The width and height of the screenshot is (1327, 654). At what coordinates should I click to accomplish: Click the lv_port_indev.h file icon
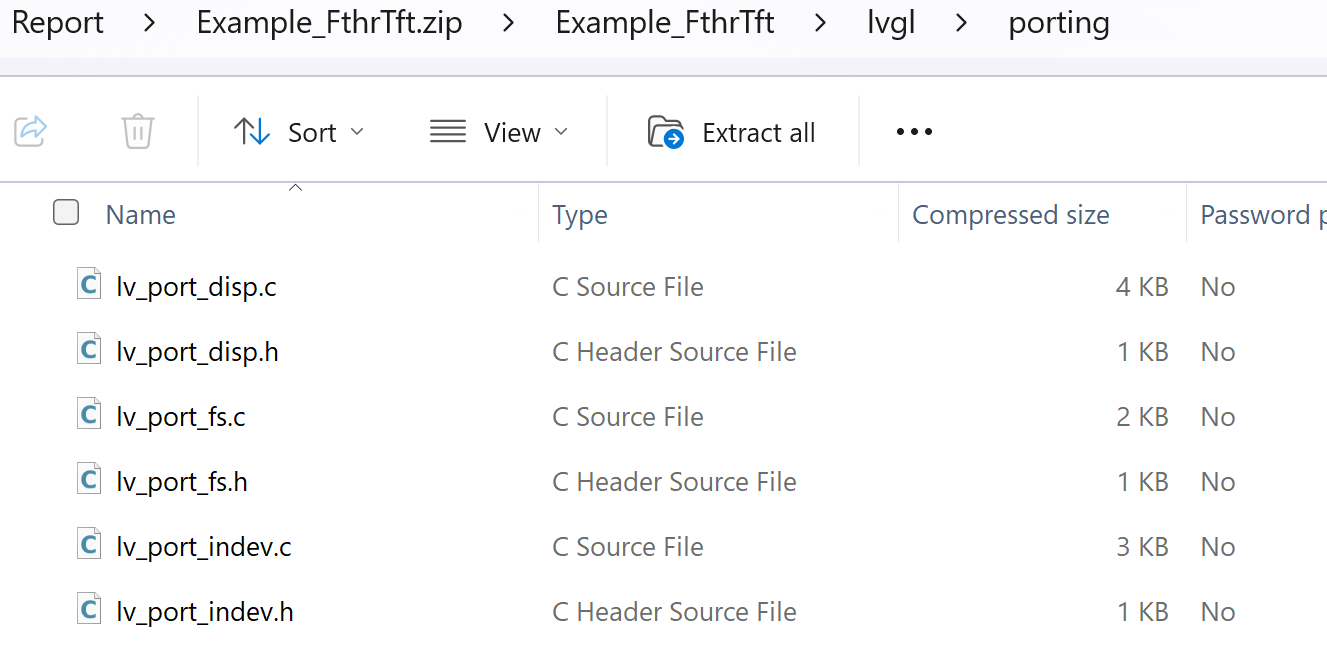tap(89, 610)
